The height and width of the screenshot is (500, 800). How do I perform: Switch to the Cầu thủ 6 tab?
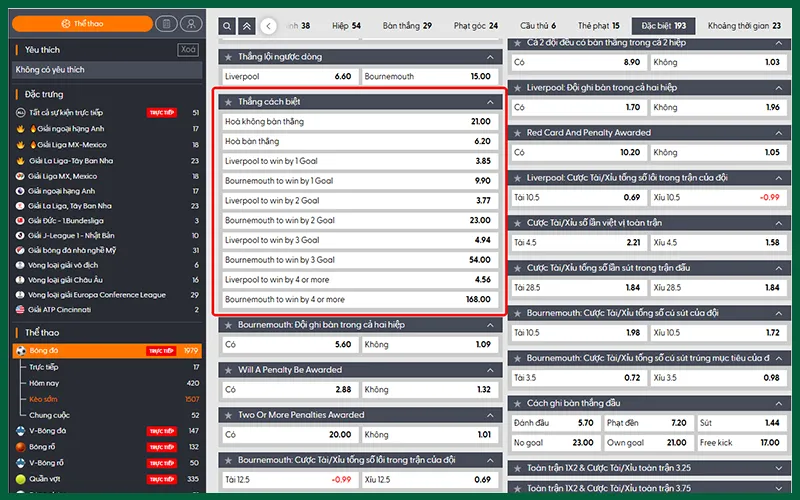[538, 26]
